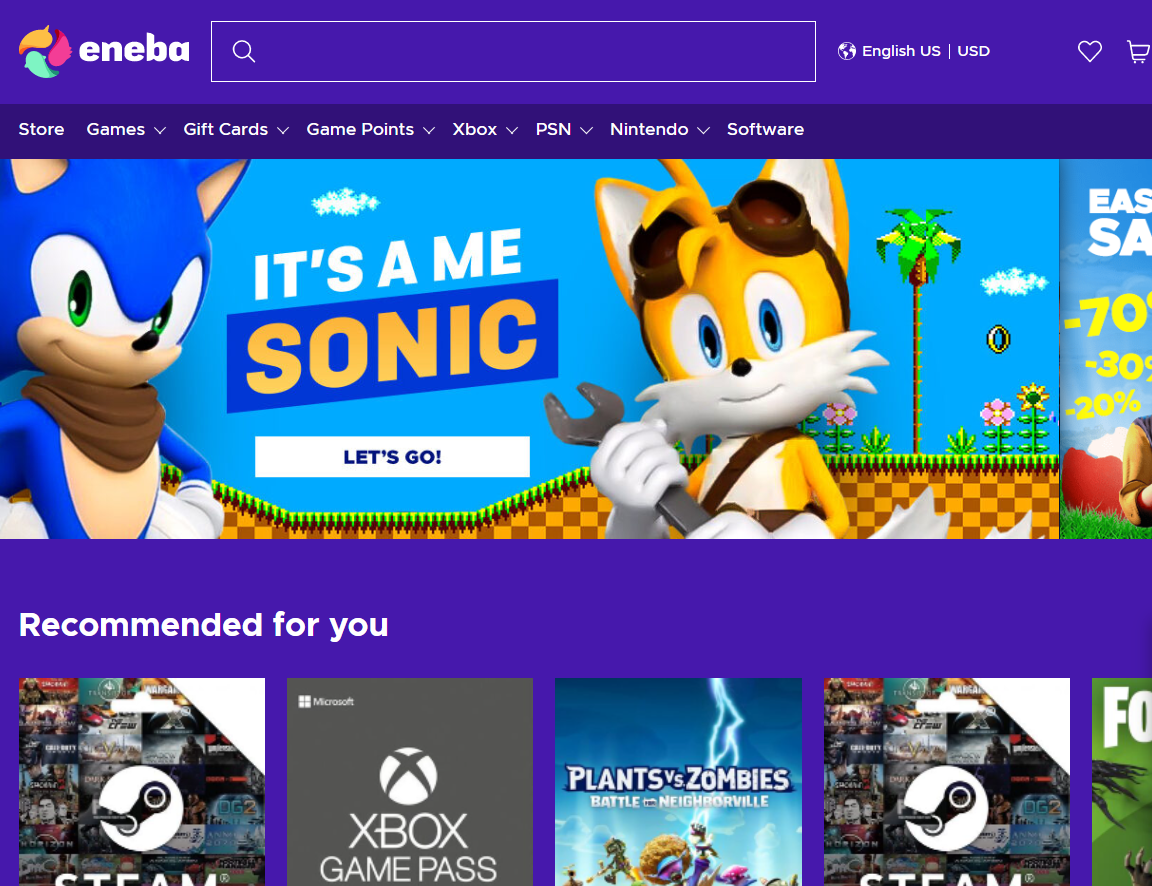Click Steam logo on first gift card

click(x=140, y=808)
